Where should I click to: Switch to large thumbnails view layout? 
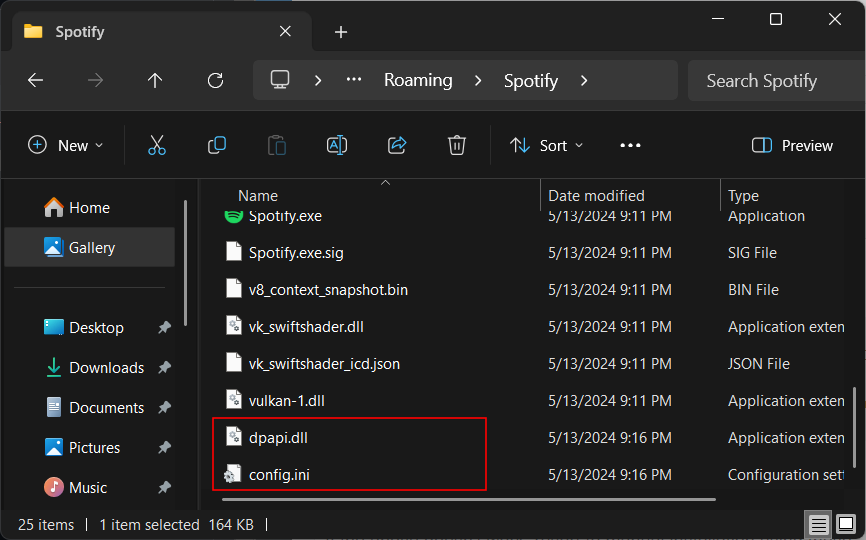click(x=845, y=525)
